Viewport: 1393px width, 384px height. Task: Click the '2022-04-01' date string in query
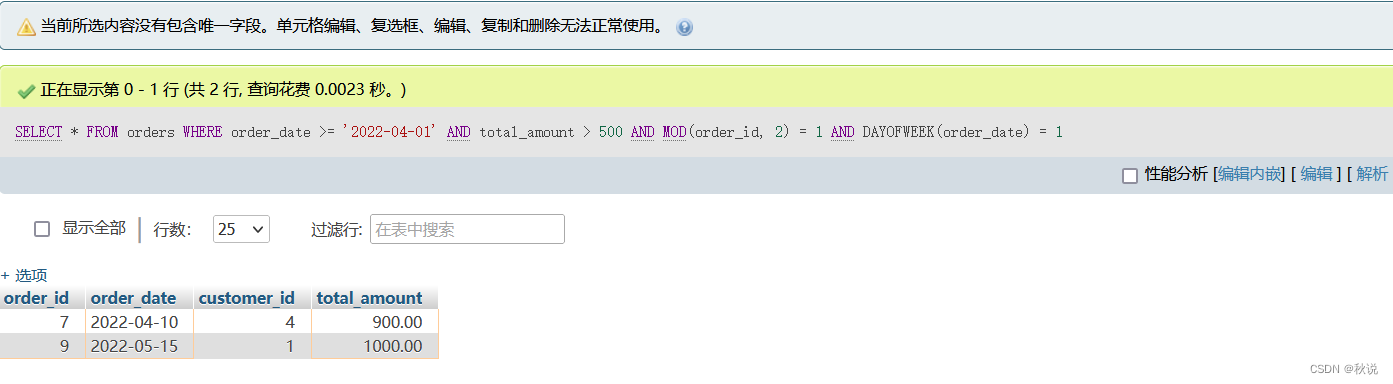pos(390,132)
